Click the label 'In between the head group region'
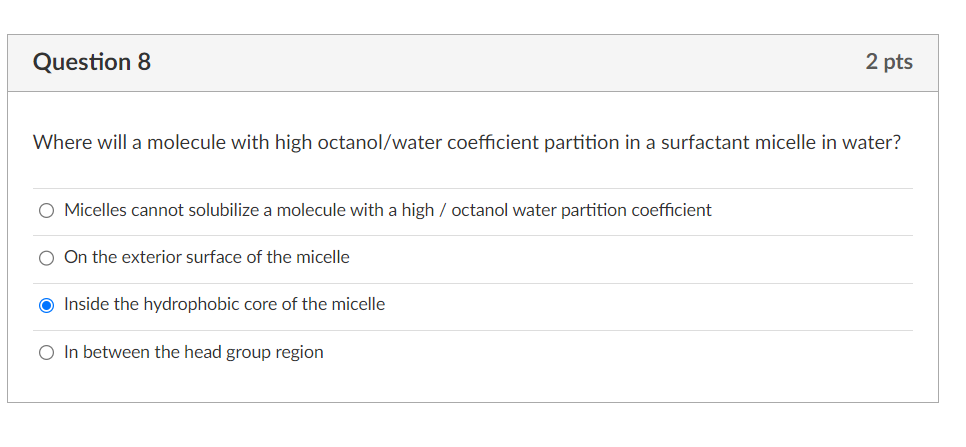The height and width of the screenshot is (447, 966). coord(193,352)
